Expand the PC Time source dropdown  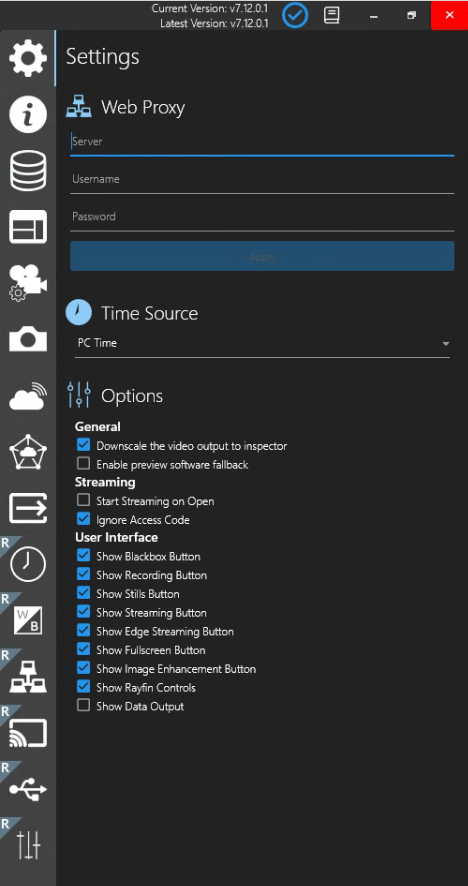tap(262, 343)
